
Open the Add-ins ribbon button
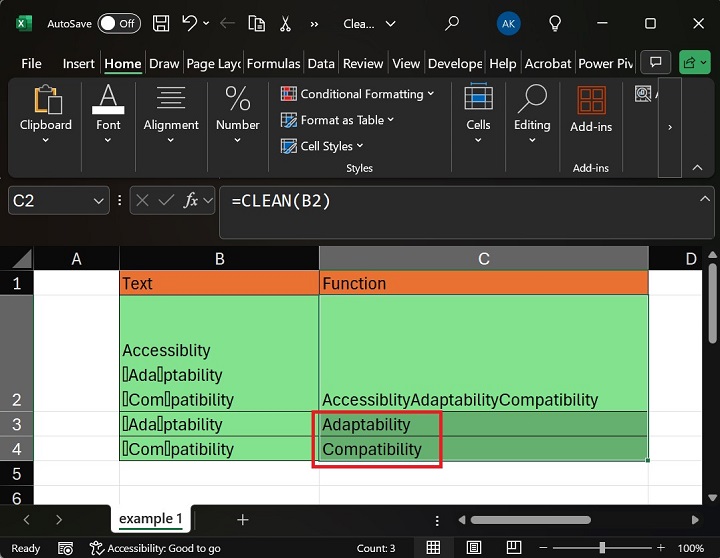(591, 110)
